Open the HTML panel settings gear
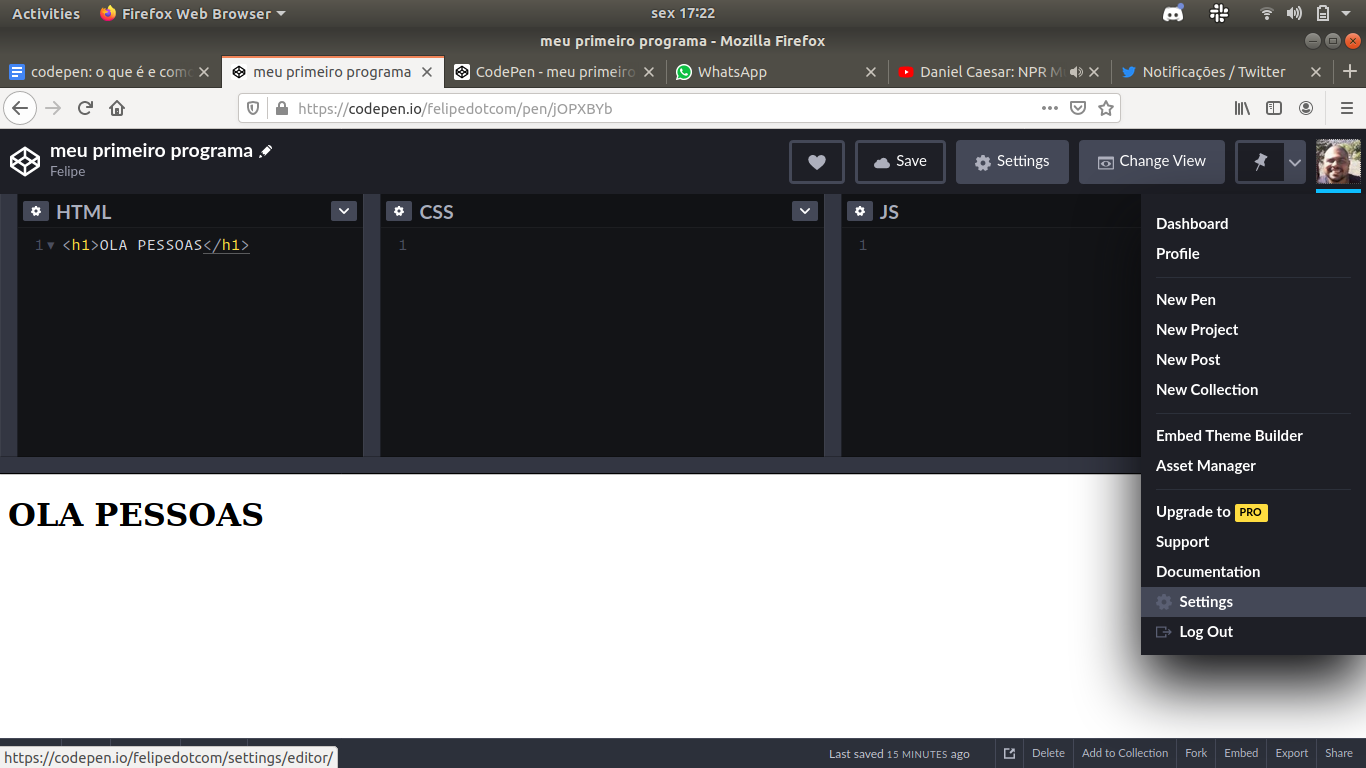Viewport: 1366px width, 768px height. (36, 211)
